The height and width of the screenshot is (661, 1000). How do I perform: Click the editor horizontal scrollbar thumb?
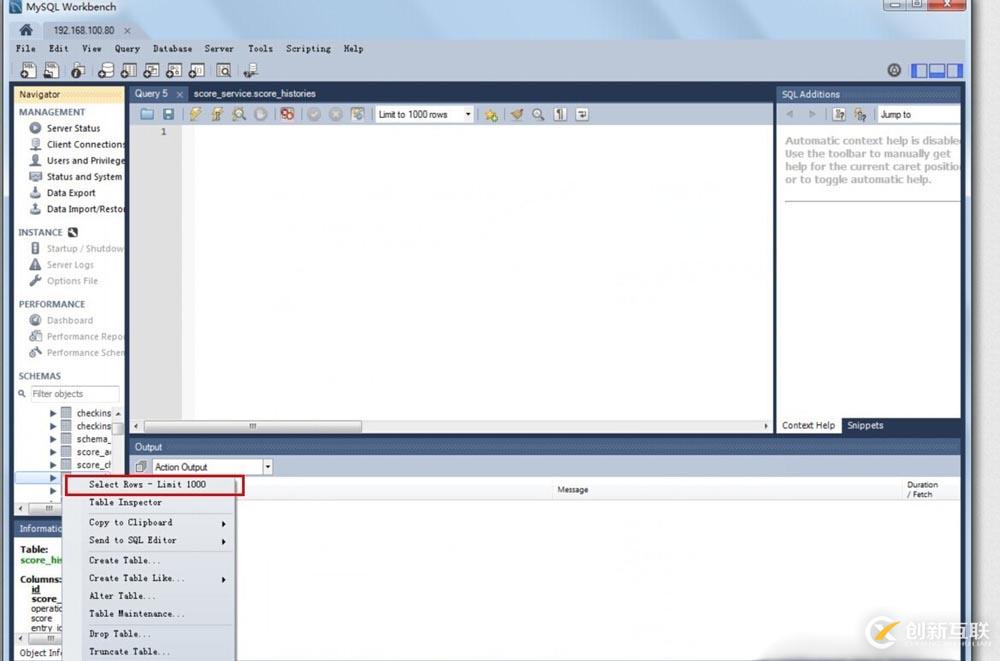(x=253, y=426)
